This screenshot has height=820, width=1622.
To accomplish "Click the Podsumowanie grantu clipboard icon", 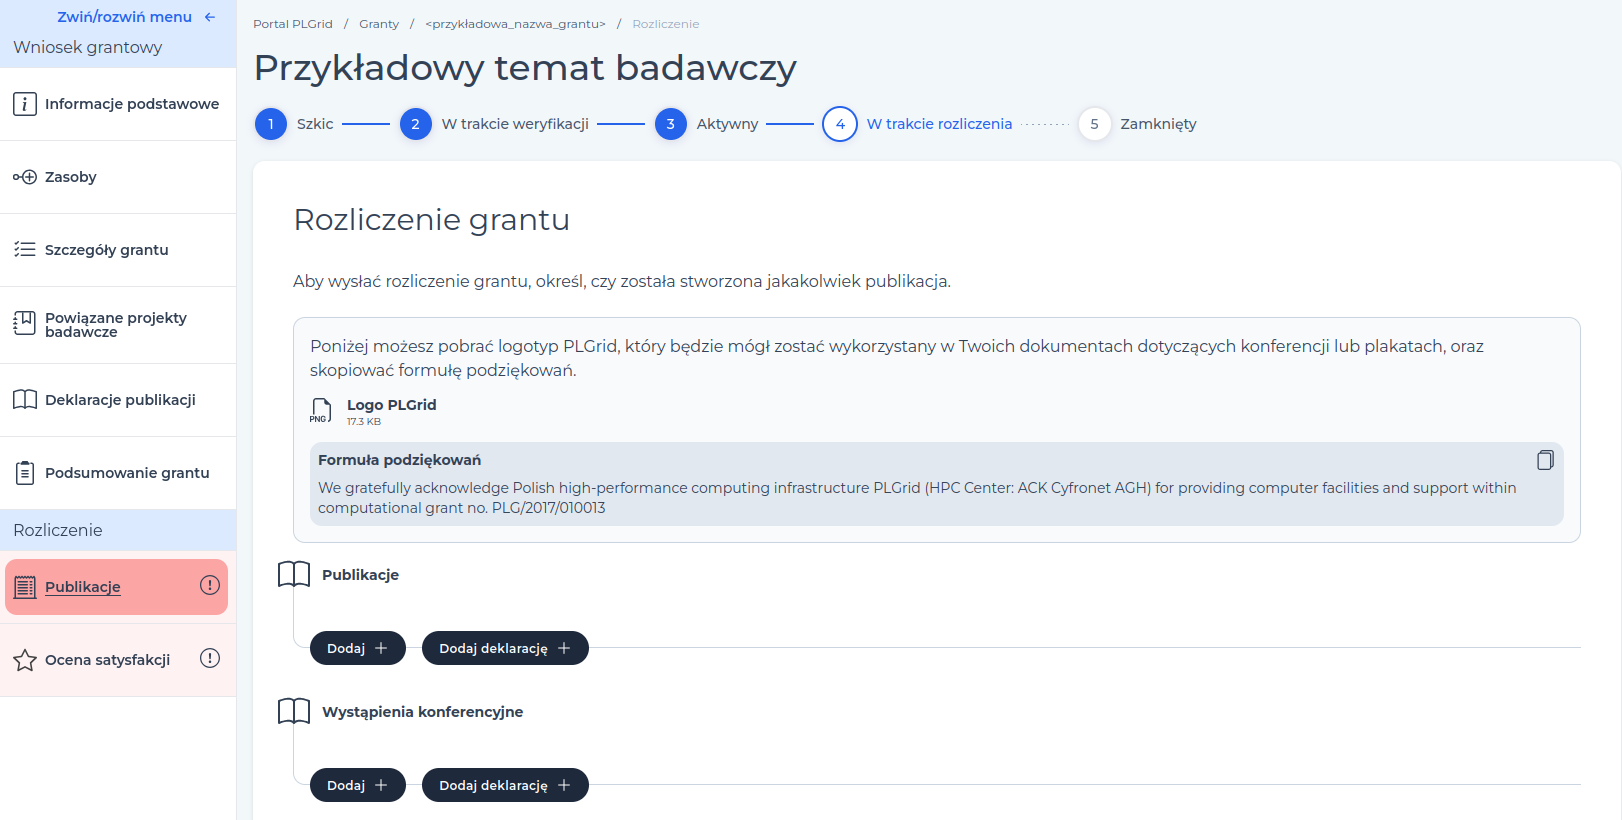I will [x=25, y=473].
